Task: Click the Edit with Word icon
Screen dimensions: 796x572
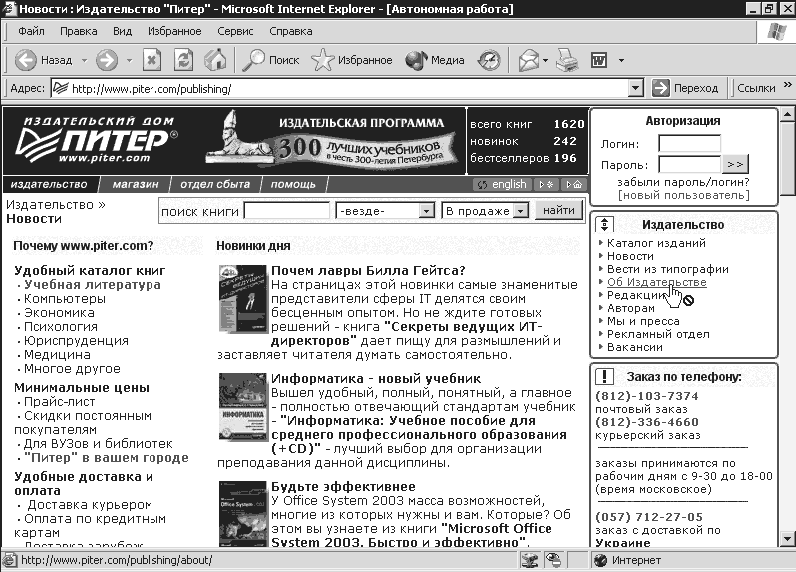Action: [x=600, y=60]
